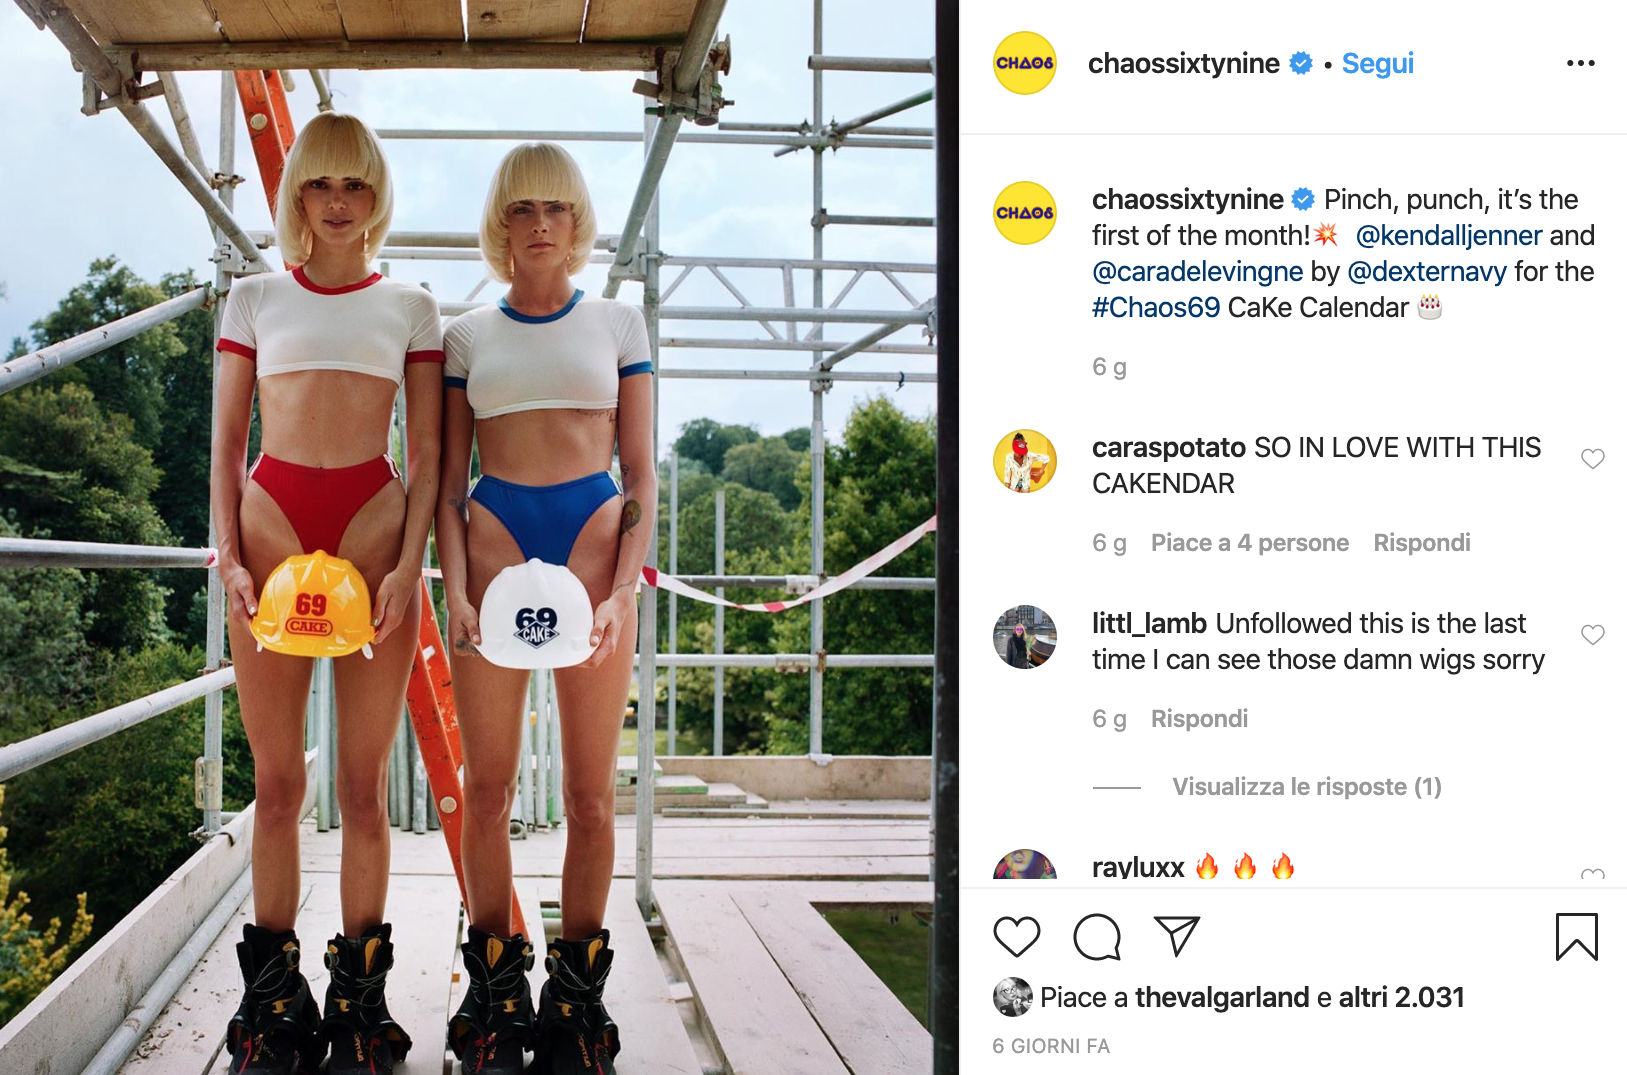Open littl_lamb's profile picture
The height and width of the screenshot is (1075, 1627).
(x=1025, y=637)
